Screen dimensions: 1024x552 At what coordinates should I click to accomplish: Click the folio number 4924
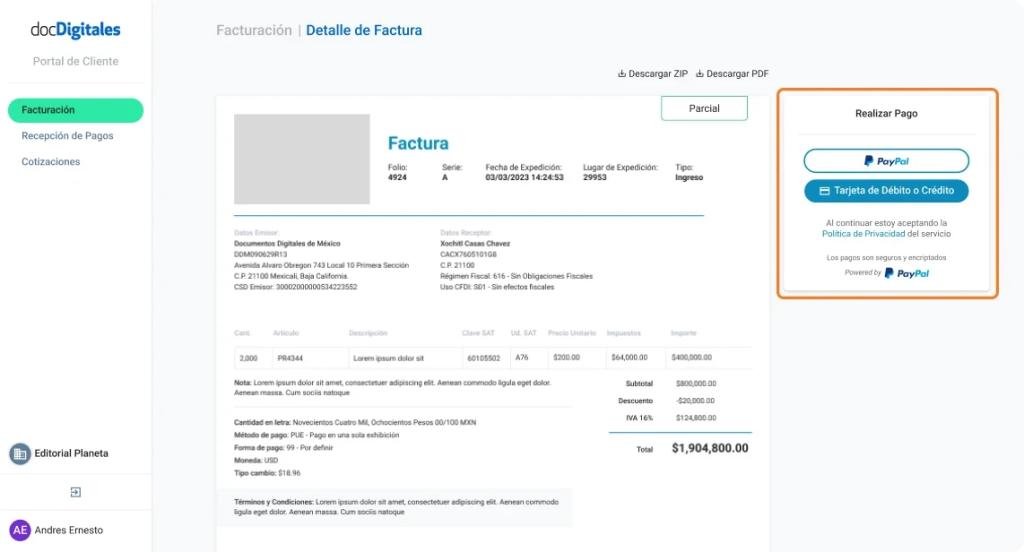397,178
